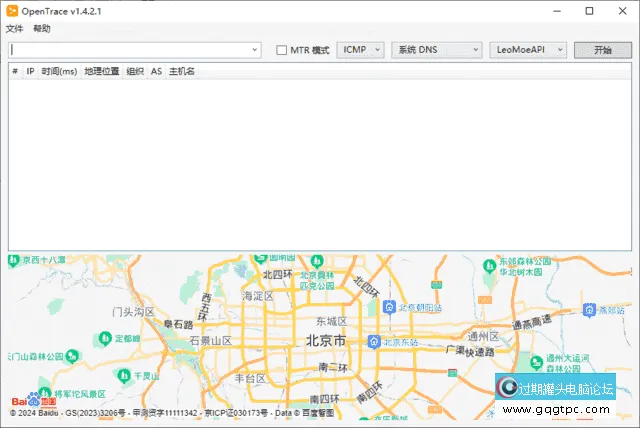Open the 文件 menu
640x428 pixels.
(14, 29)
